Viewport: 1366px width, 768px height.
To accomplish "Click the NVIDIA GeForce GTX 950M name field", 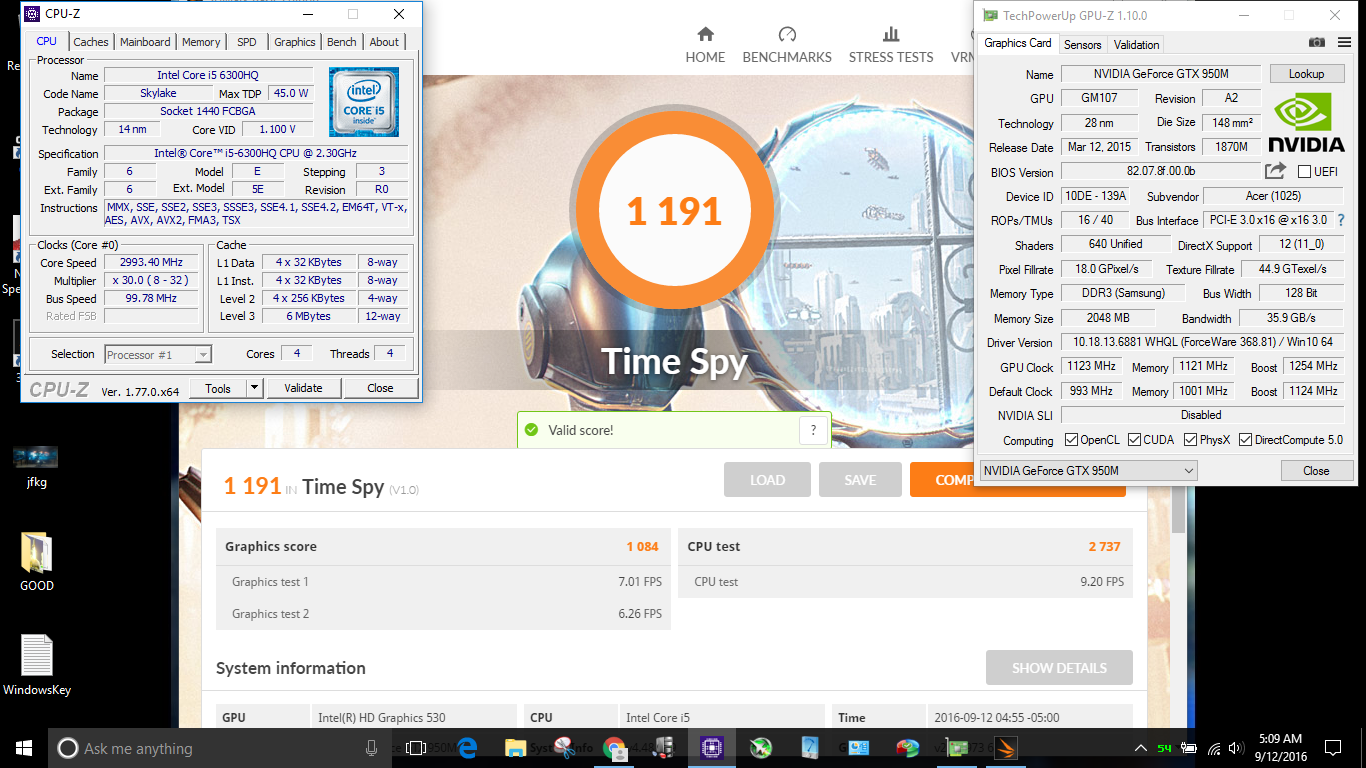I will click(1160, 74).
